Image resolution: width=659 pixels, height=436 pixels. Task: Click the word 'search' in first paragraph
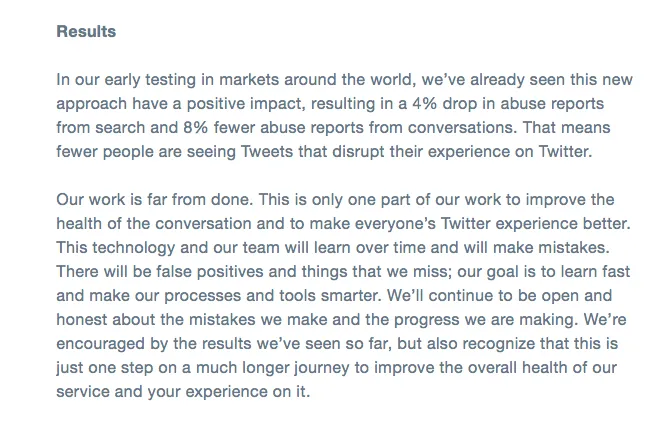pos(120,127)
